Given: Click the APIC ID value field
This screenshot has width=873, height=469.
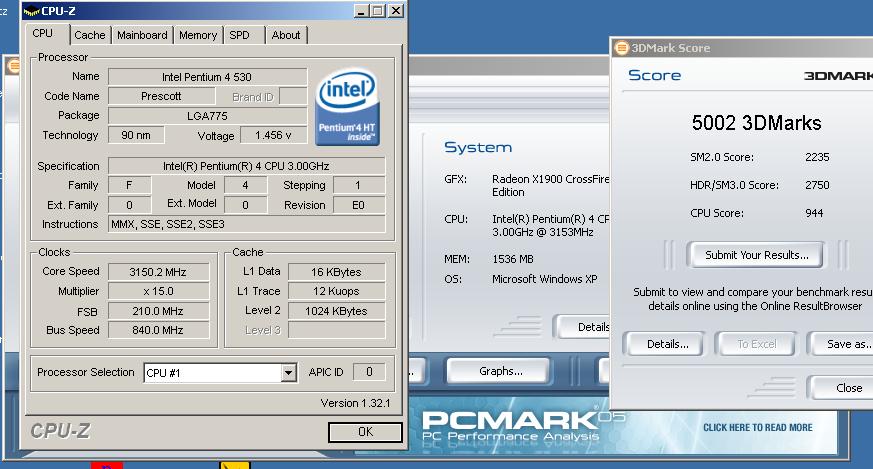Looking at the screenshot, I should [x=369, y=372].
